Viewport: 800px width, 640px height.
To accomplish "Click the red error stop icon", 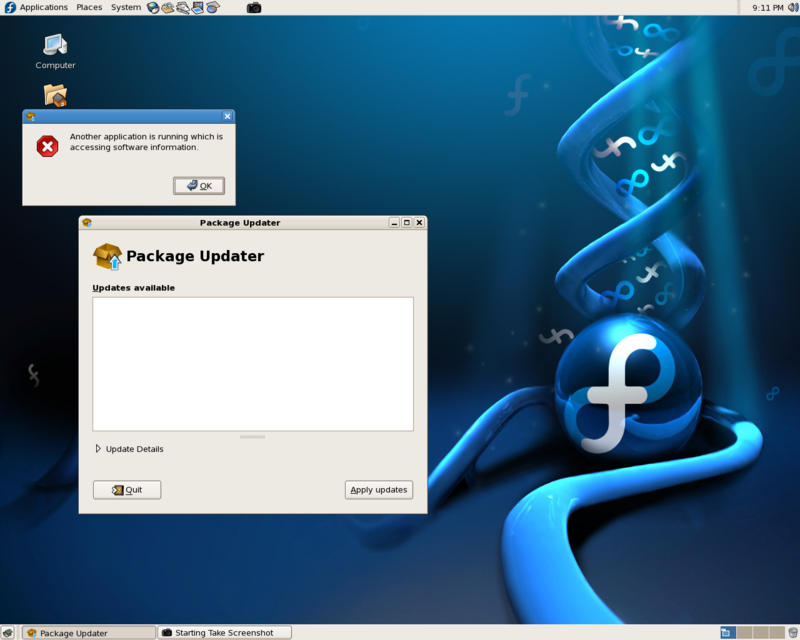I will click(47, 146).
